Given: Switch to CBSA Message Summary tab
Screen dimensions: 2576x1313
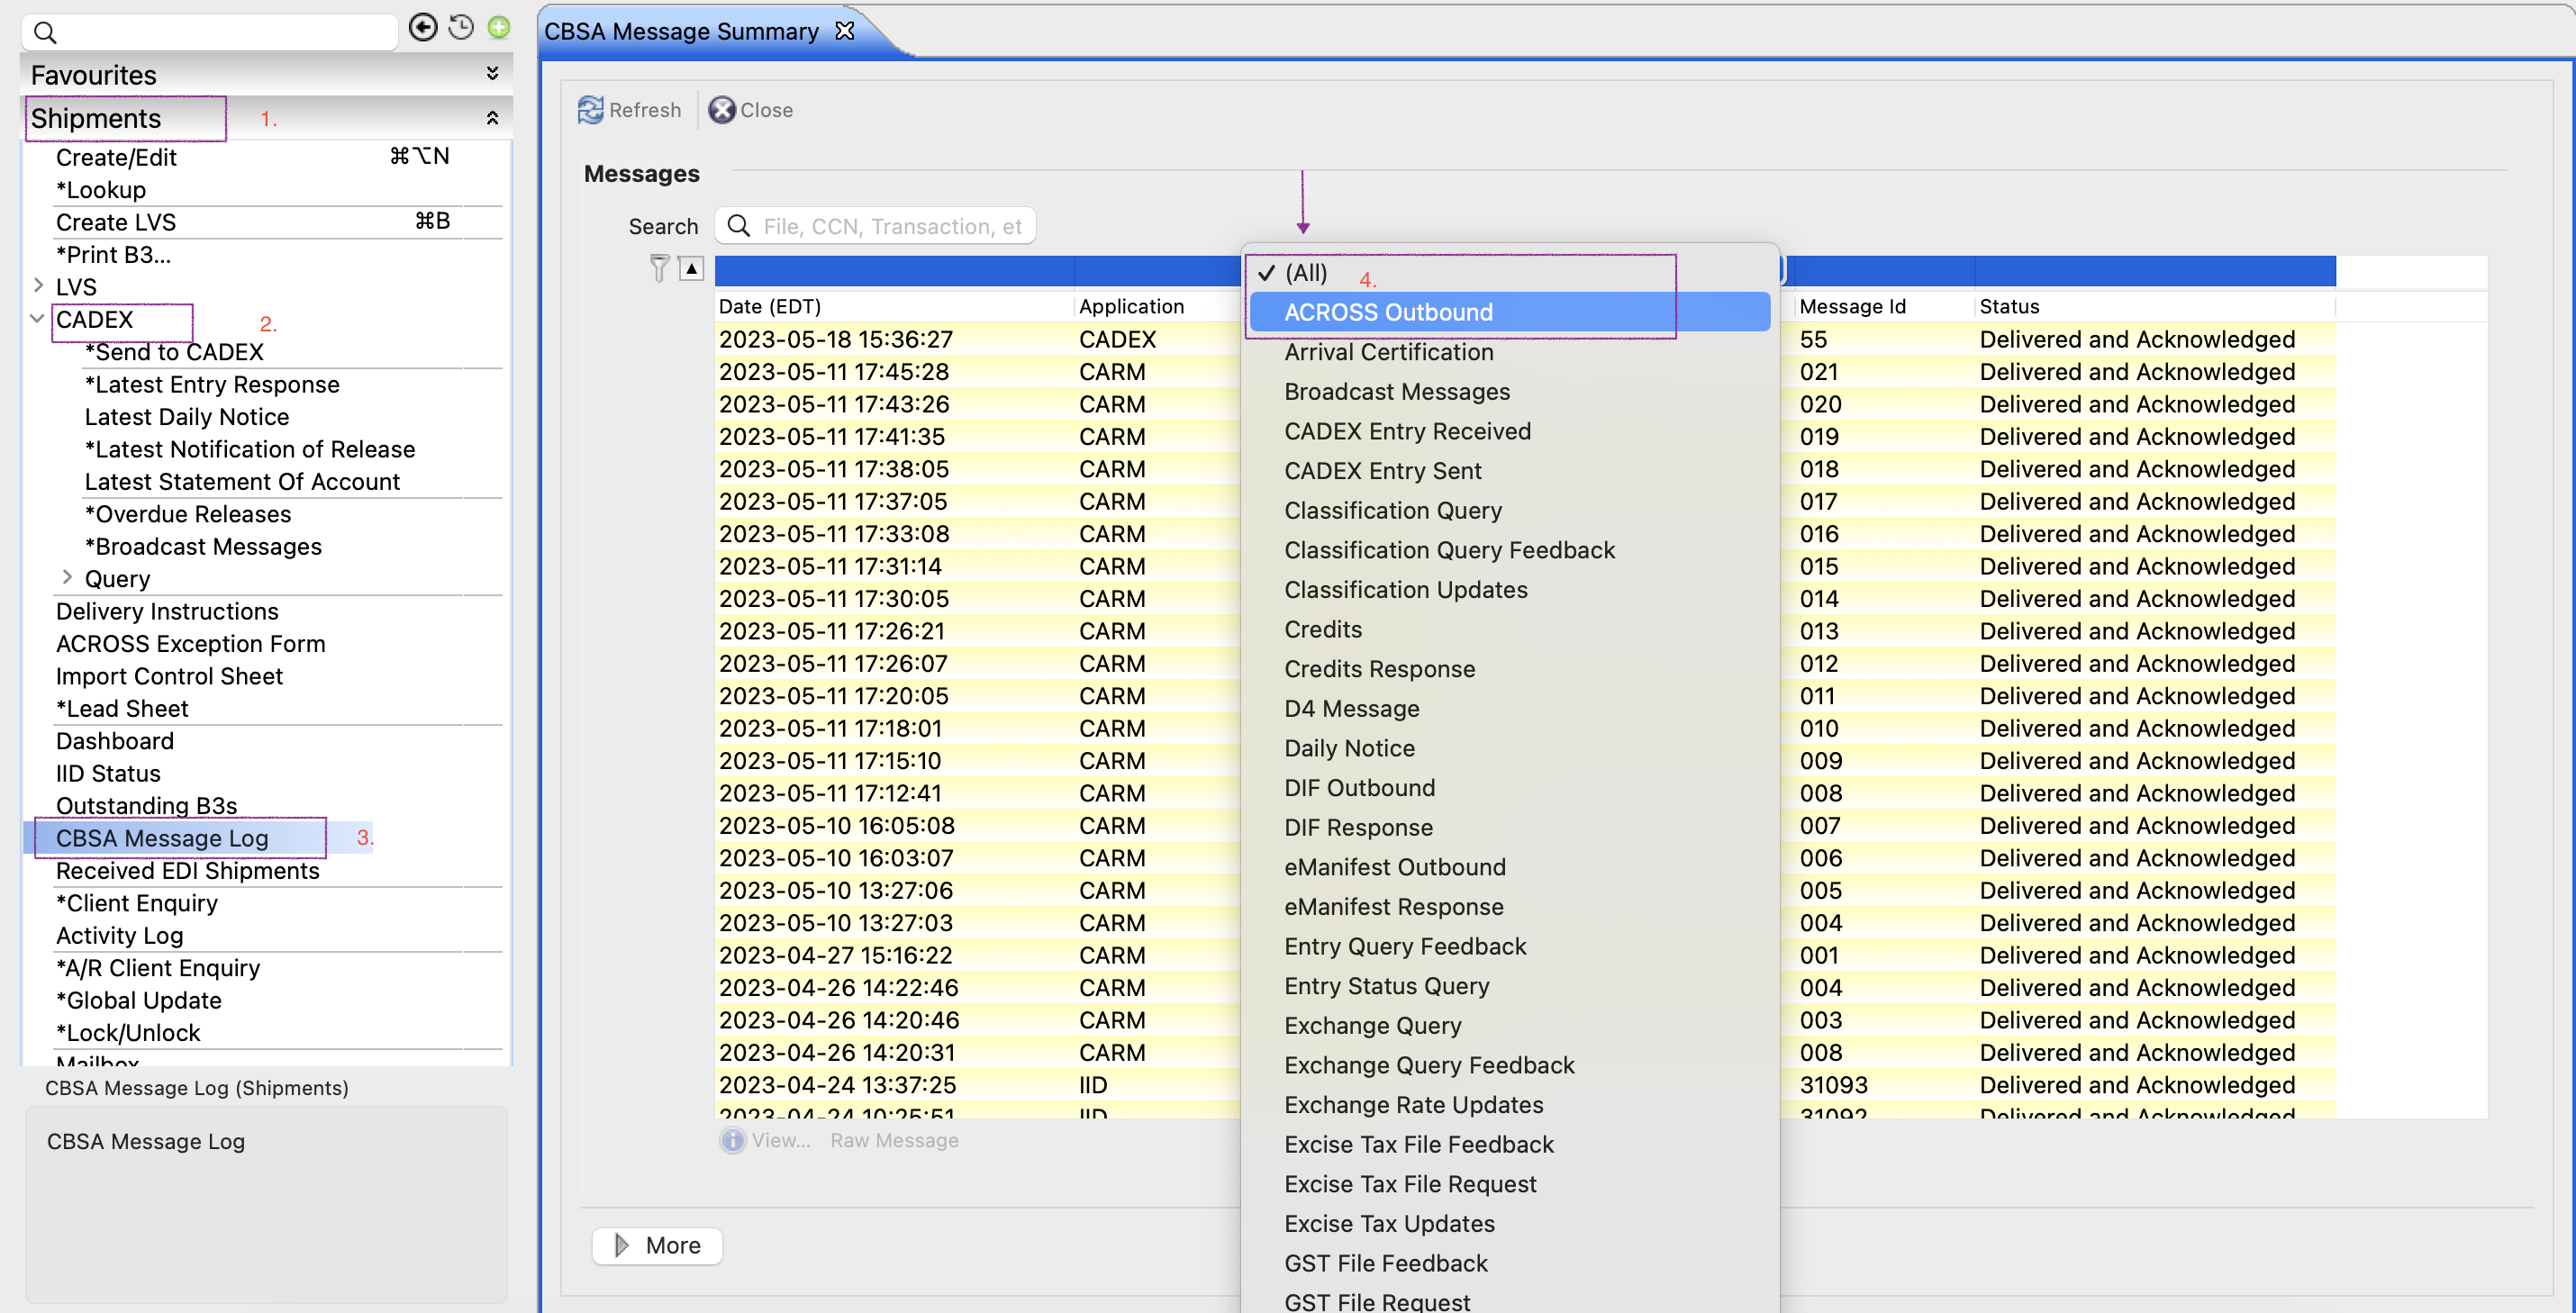Looking at the screenshot, I should click(x=681, y=31).
